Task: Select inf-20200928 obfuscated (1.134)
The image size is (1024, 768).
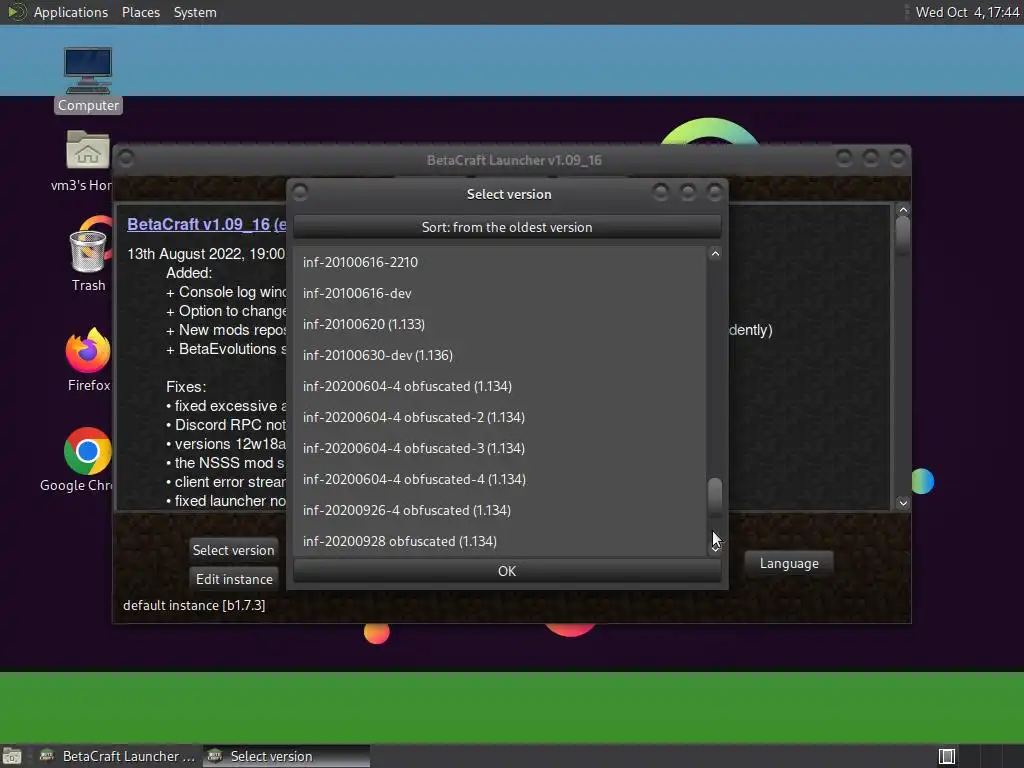Action: pyautogui.click(x=500, y=541)
